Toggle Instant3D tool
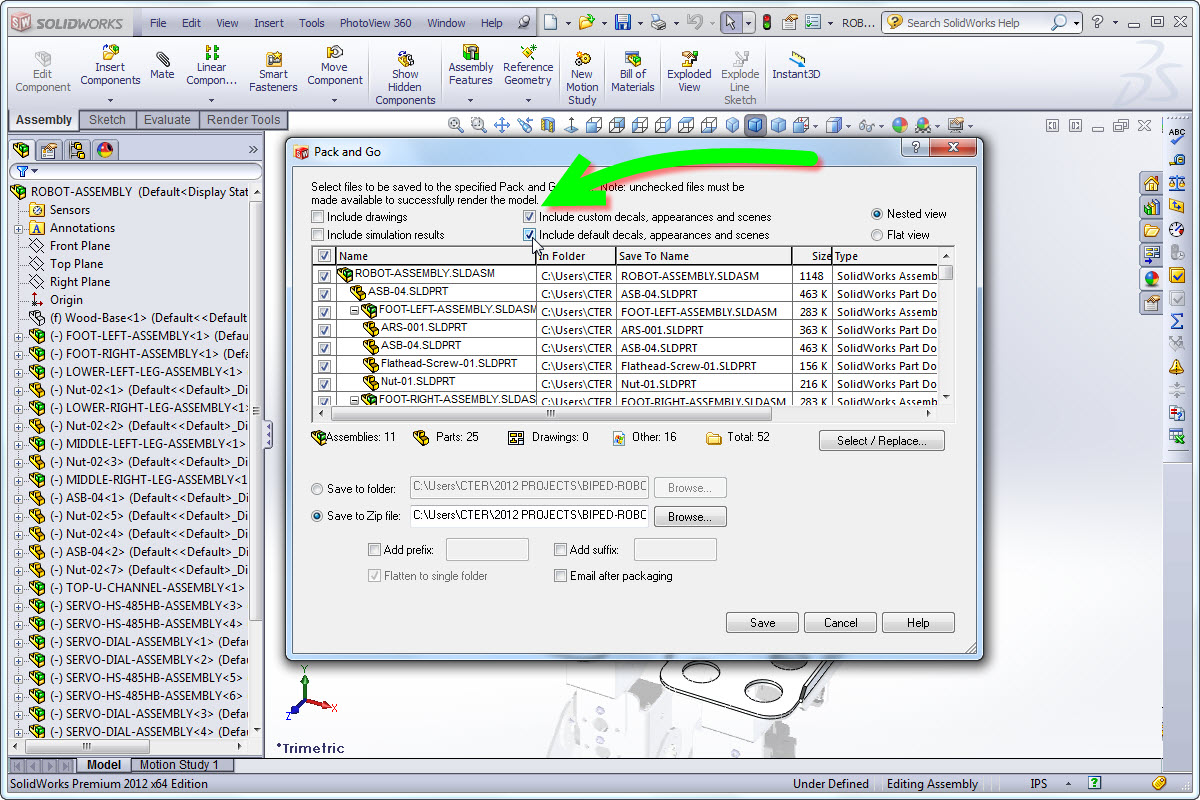Screen dimensions: 1200x800 pyautogui.click(x=796, y=65)
